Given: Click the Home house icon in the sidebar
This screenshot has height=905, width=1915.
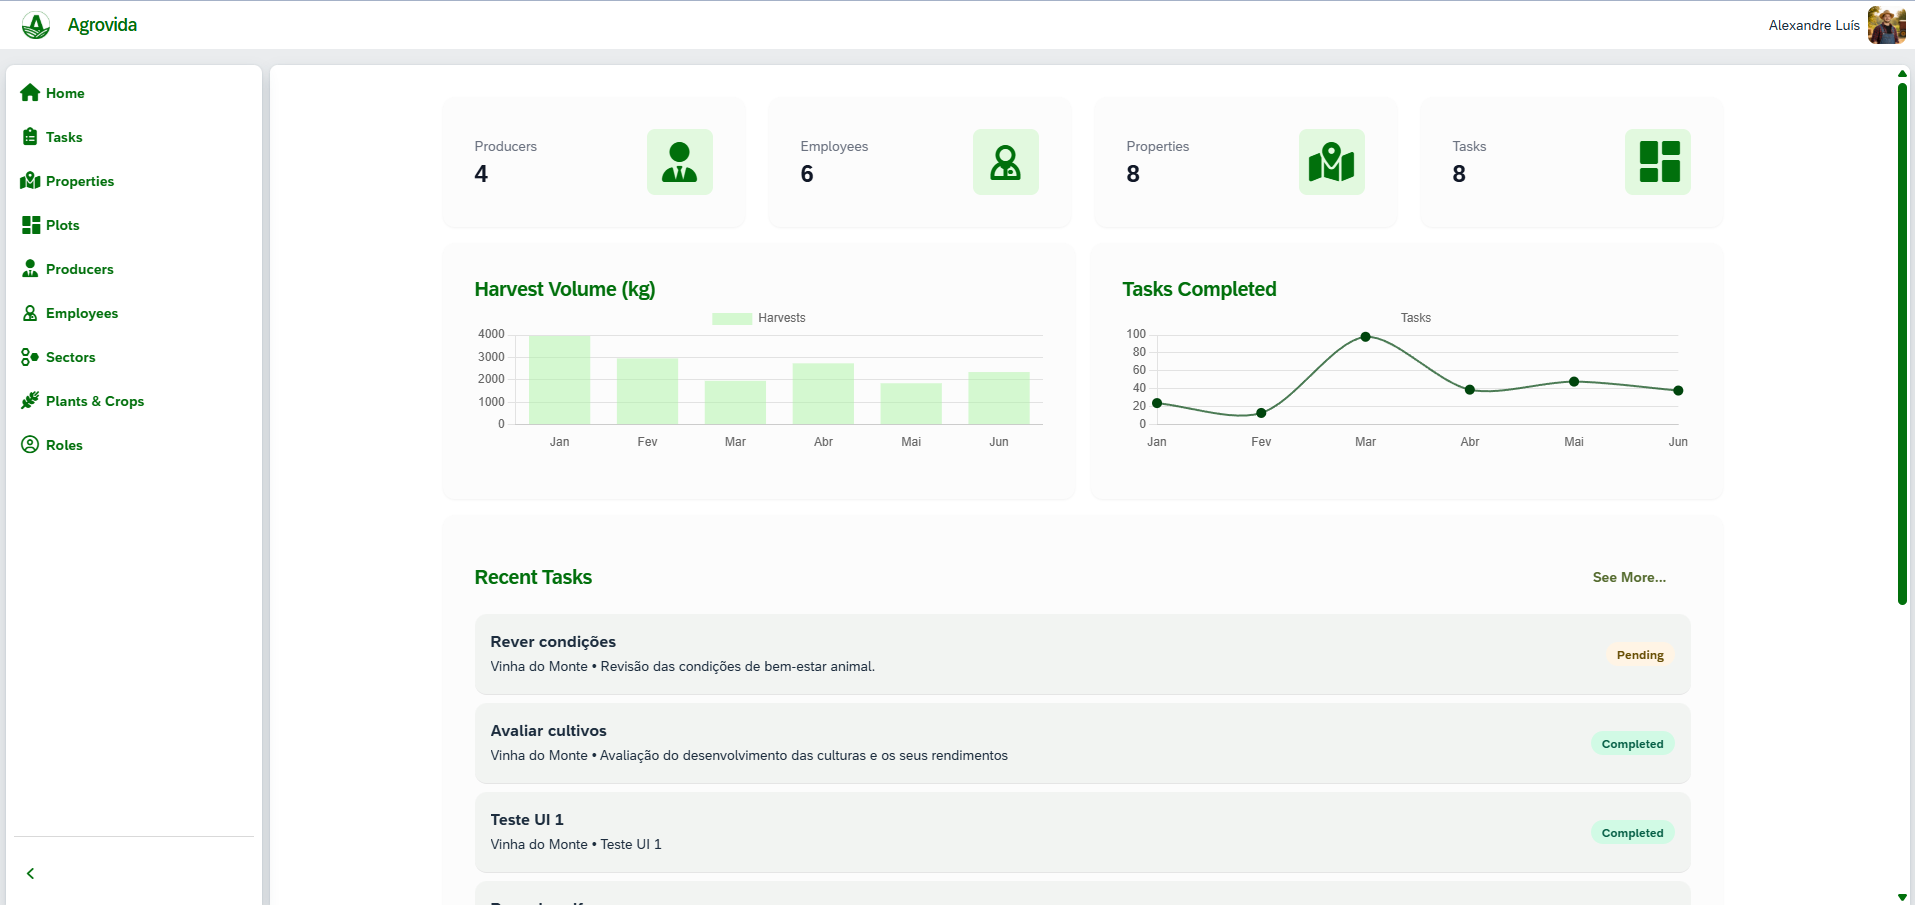Looking at the screenshot, I should (x=30, y=93).
